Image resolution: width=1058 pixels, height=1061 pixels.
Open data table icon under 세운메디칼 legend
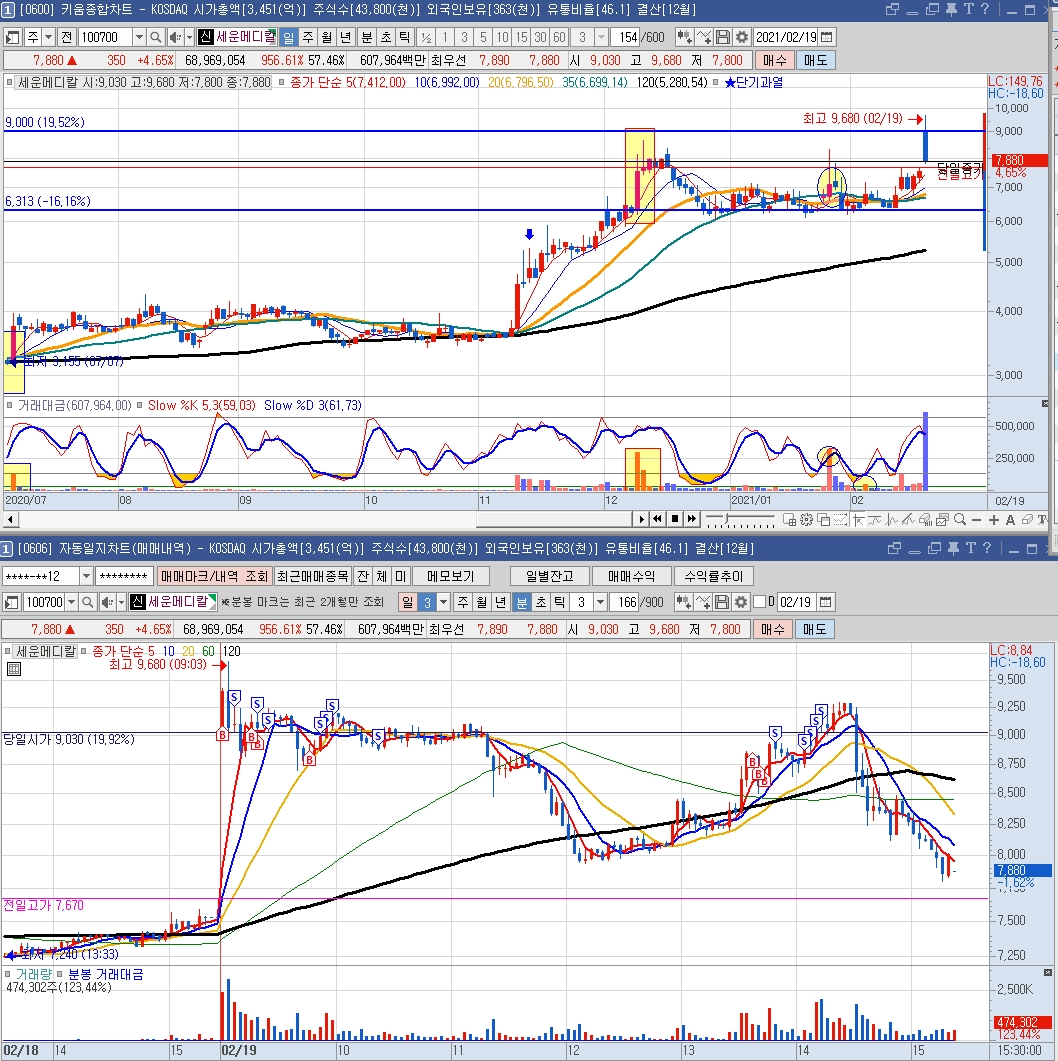point(14,669)
